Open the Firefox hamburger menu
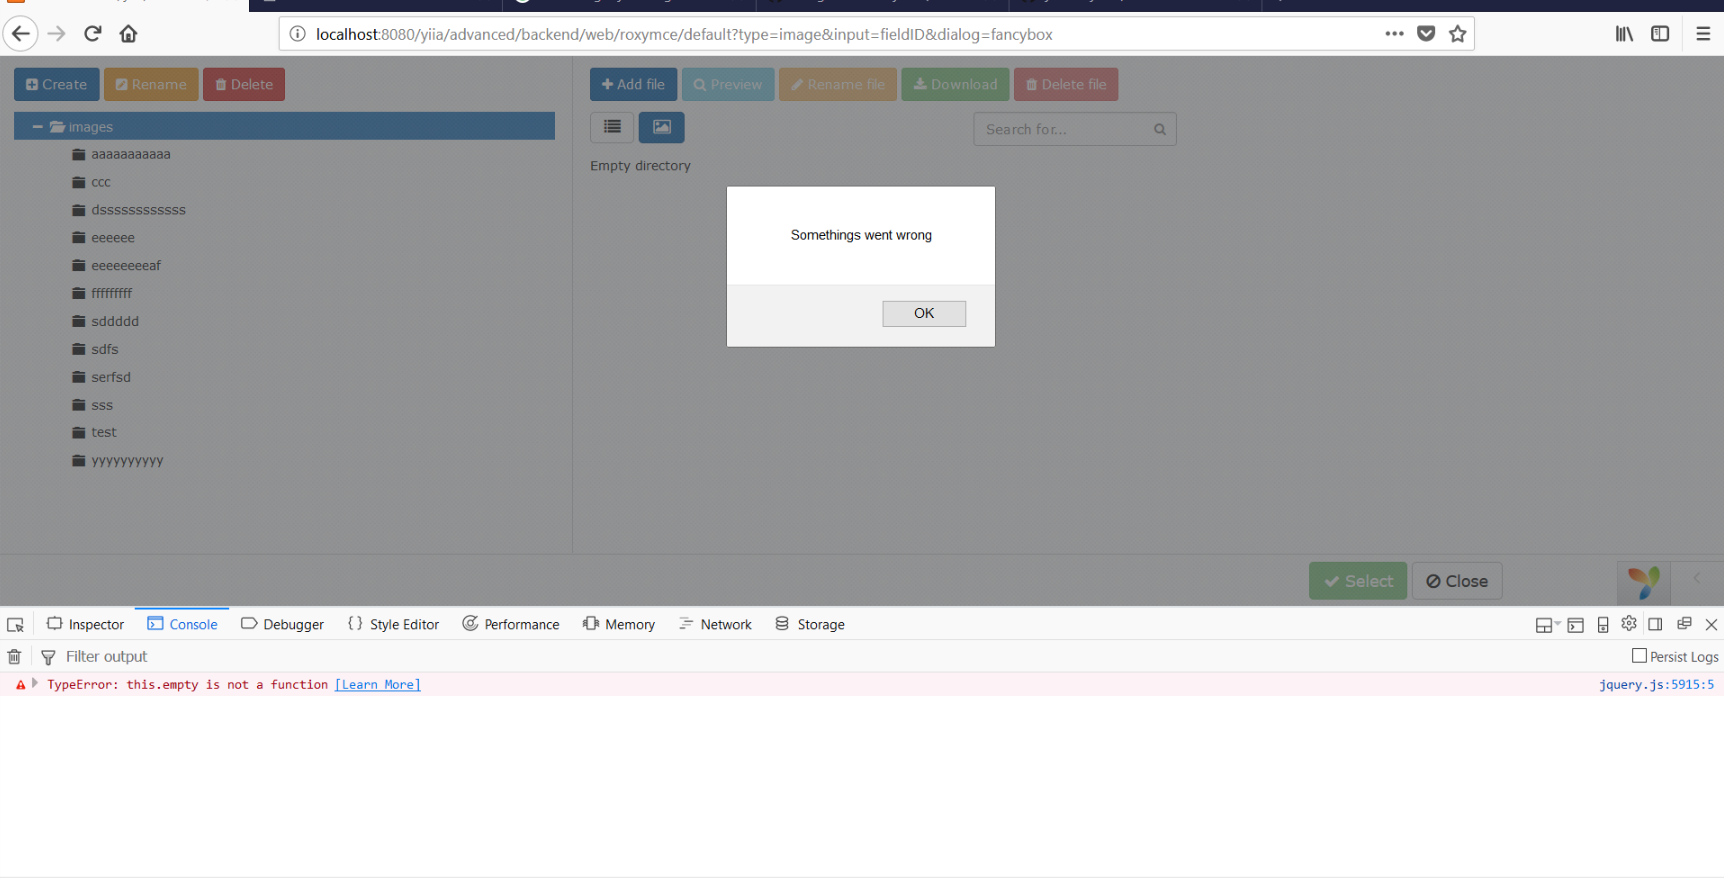 point(1703,34)
